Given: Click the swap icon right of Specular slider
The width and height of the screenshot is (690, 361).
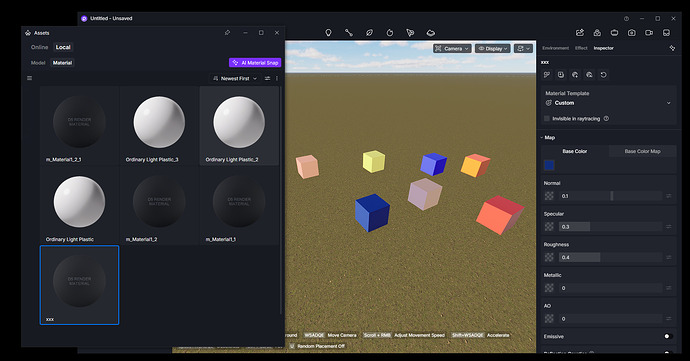Looking at the screenshot, I should tap(668, 227).
